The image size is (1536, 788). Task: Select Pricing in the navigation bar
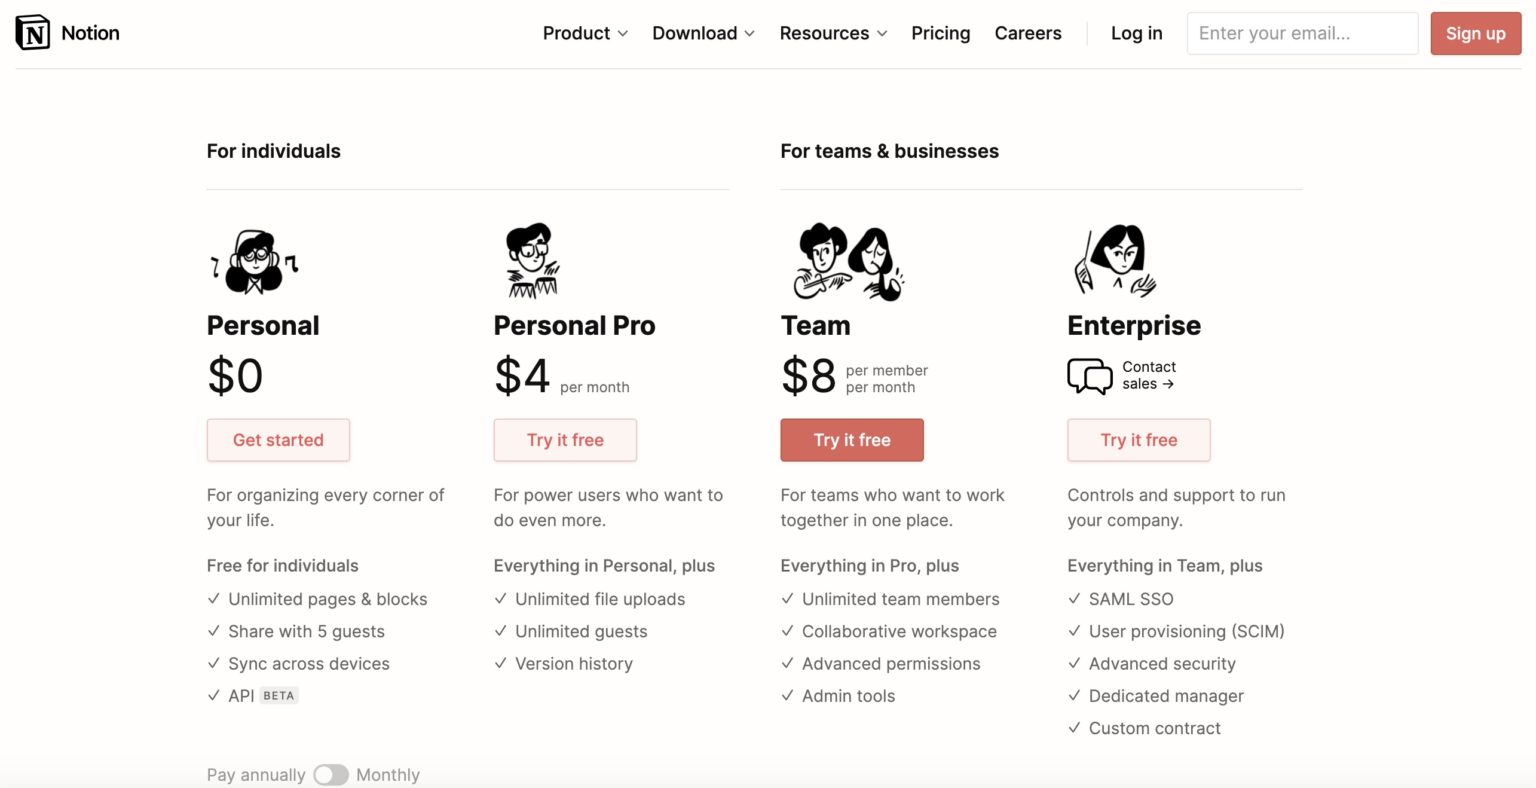940,33
